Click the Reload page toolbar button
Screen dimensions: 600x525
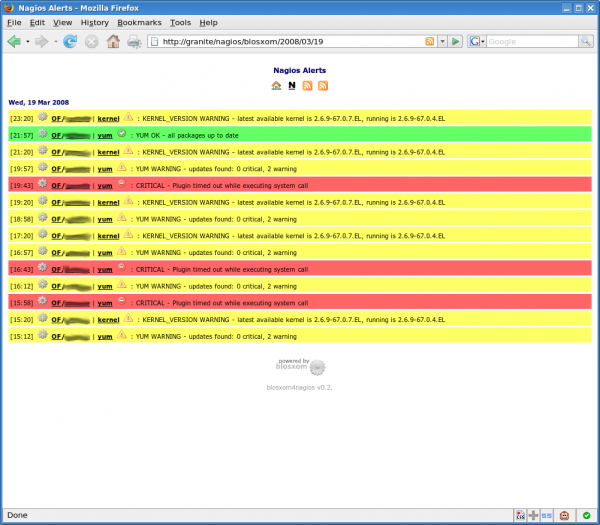[70, 42]
